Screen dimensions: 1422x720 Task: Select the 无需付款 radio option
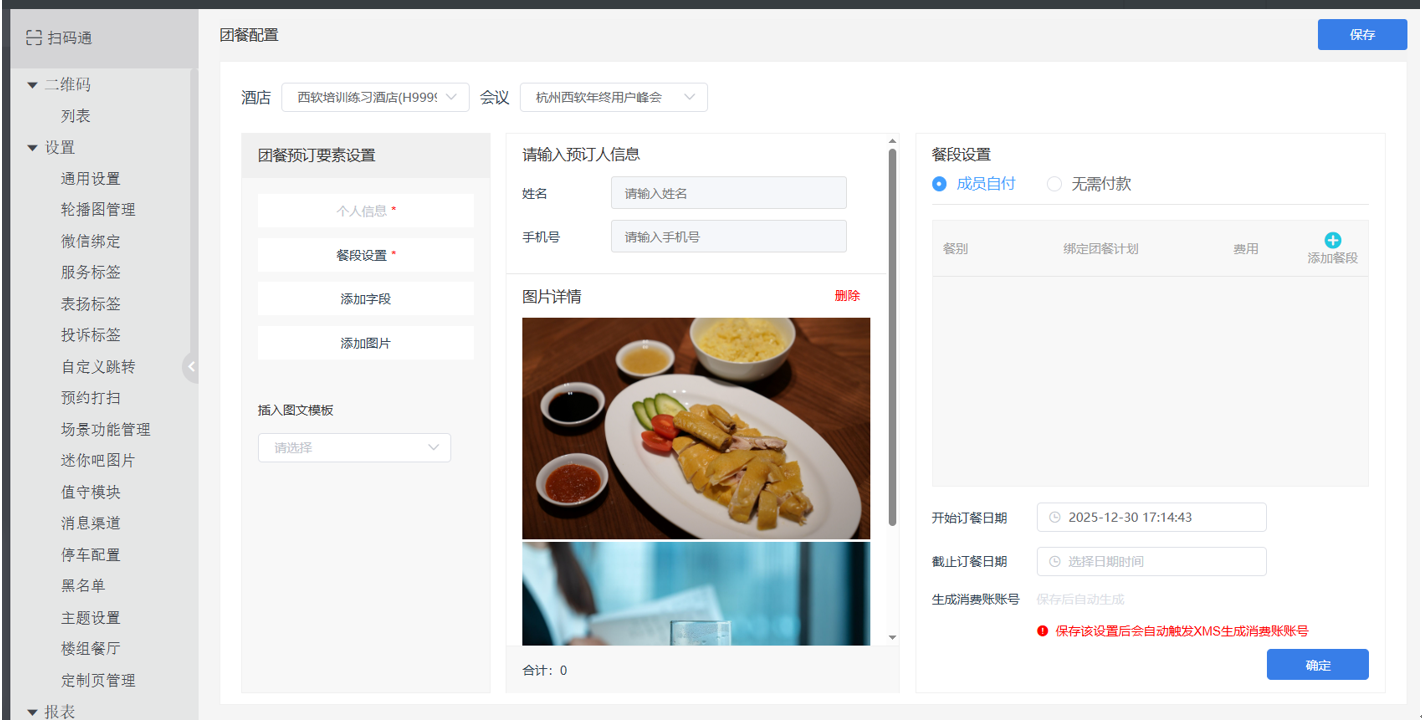(1054, 184)
